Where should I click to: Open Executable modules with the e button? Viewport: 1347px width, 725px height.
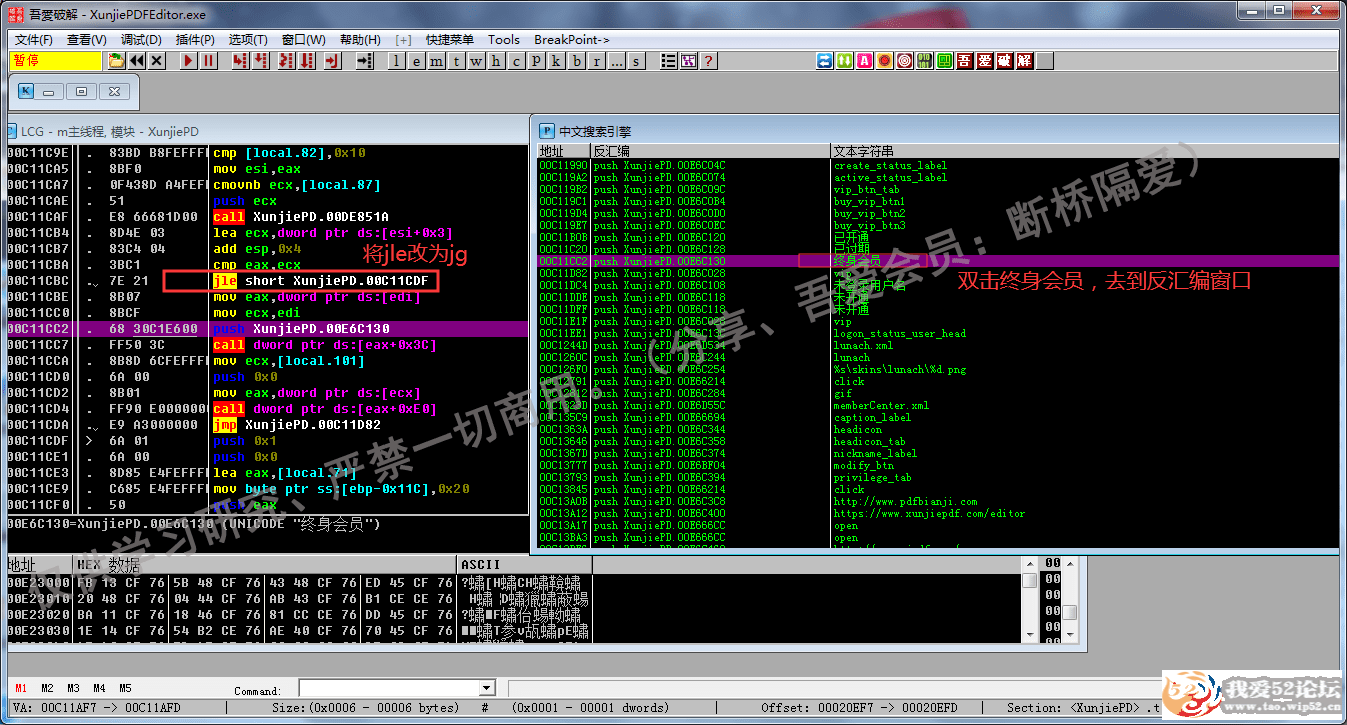point(417,61)
